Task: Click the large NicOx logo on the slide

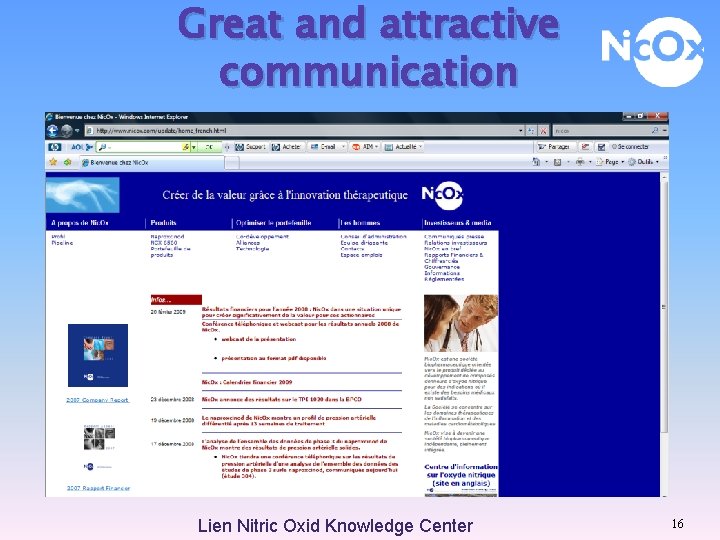Action: (x=652, y=51)
